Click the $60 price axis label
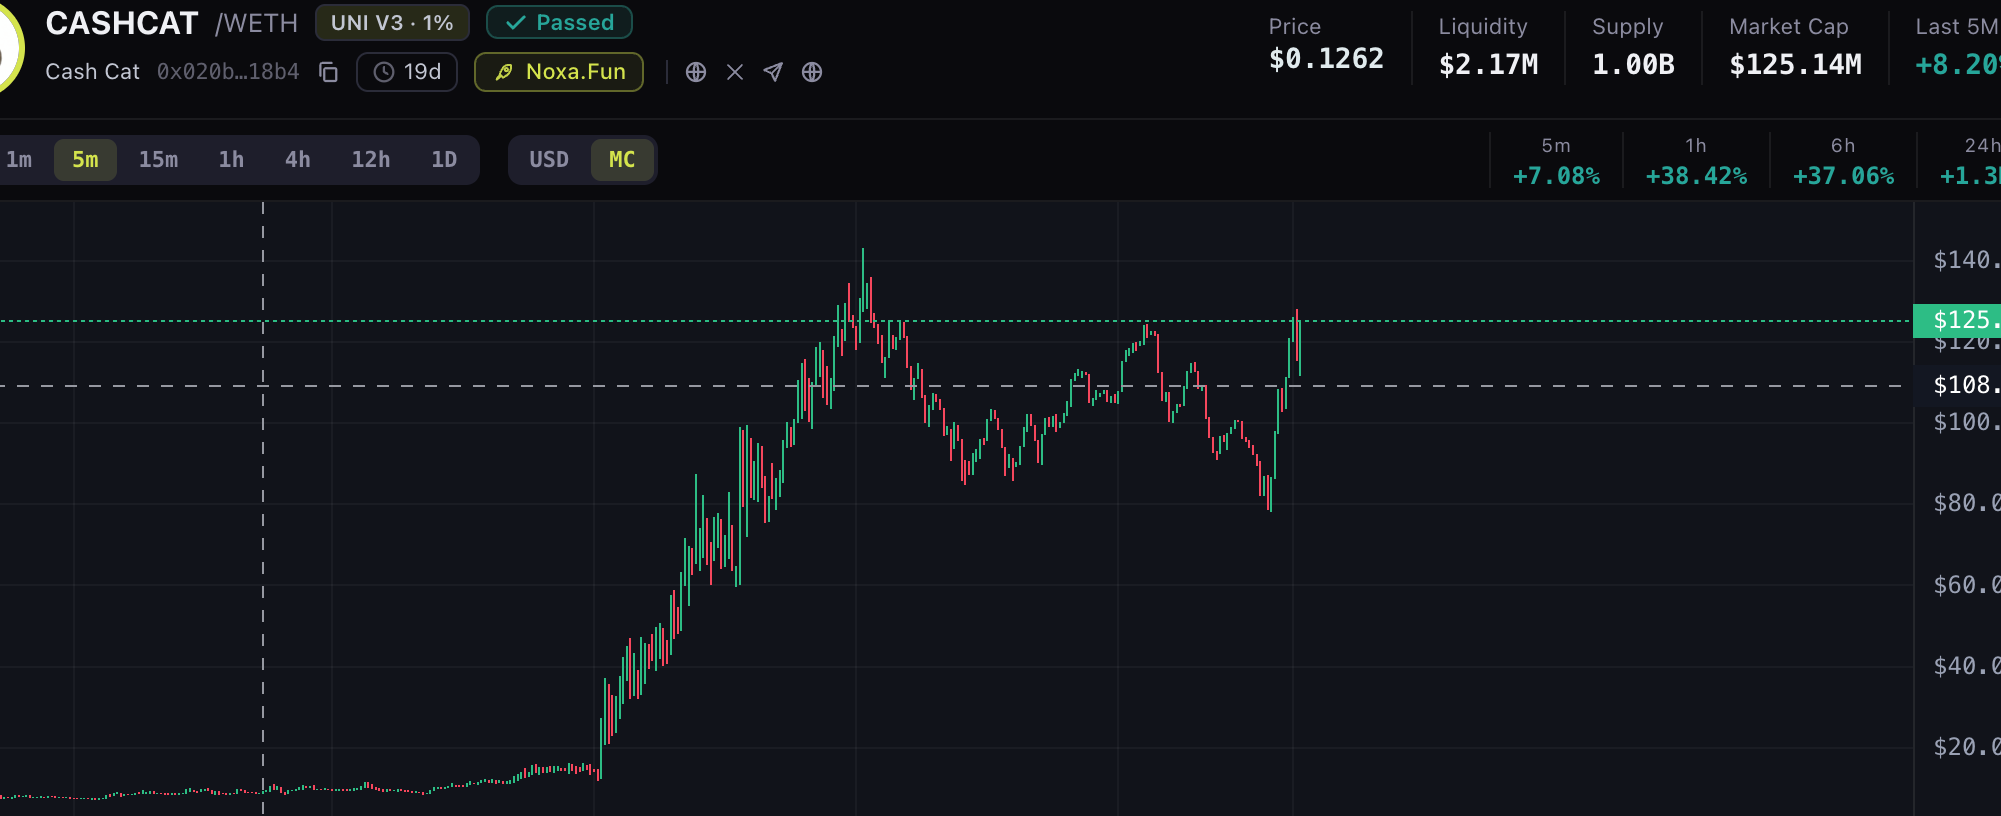 pos(1966,585)
